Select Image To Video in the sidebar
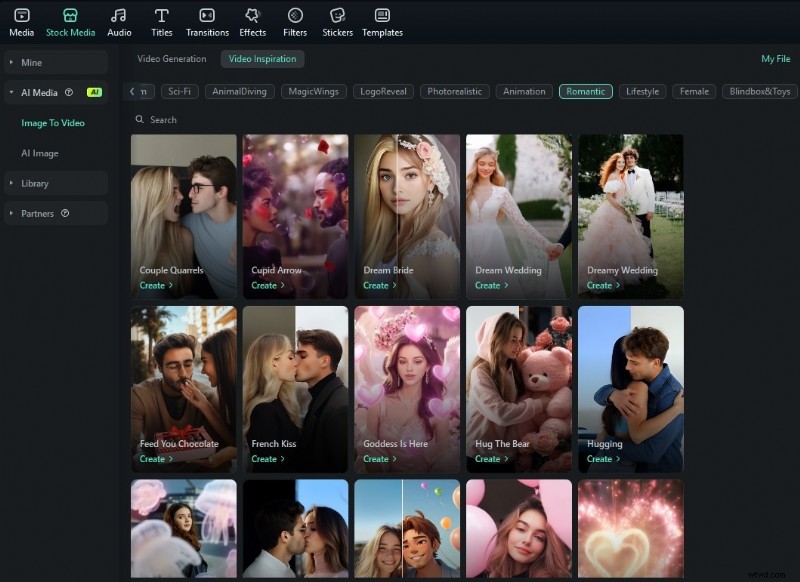Screen dimensions: 800x582 52,121
